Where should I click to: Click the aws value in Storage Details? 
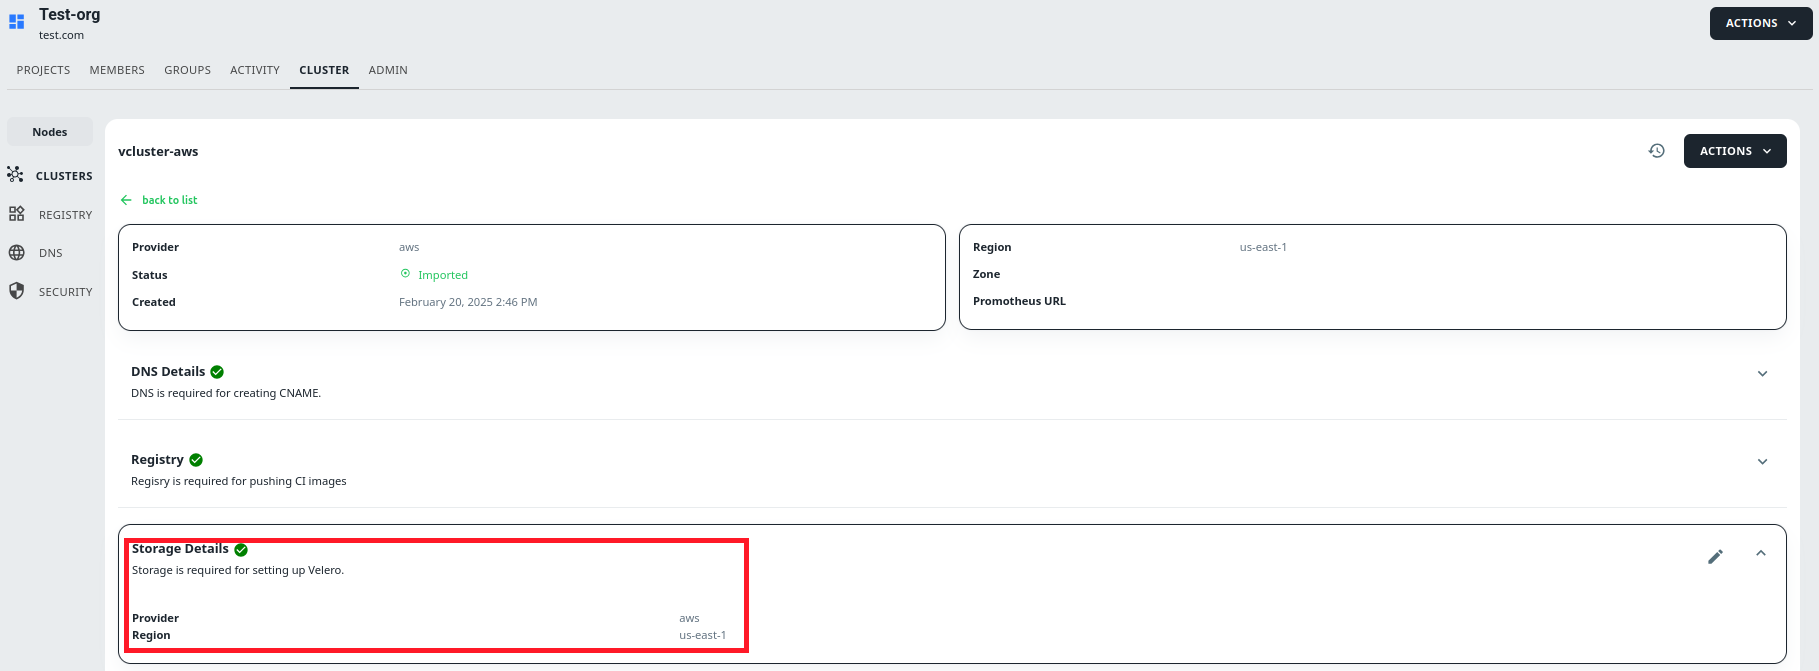click(689, 618)
